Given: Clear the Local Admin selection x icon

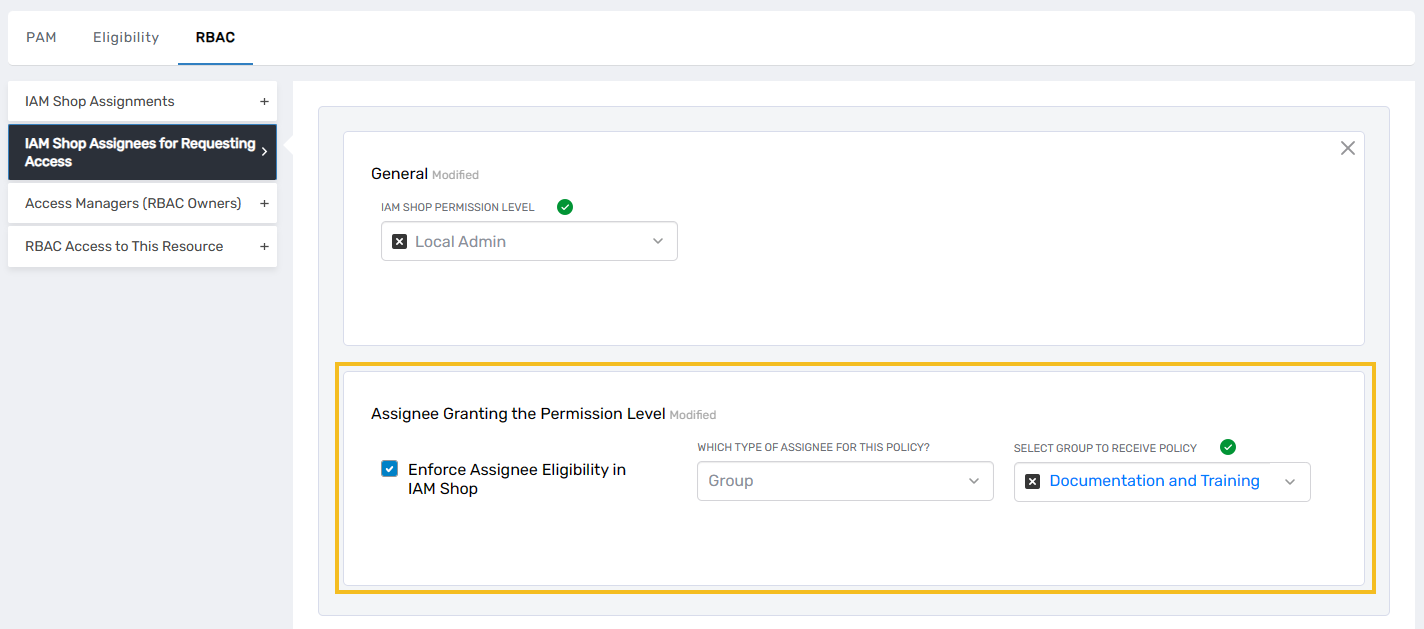Looking at the screenshot, I should coord(399,242).
